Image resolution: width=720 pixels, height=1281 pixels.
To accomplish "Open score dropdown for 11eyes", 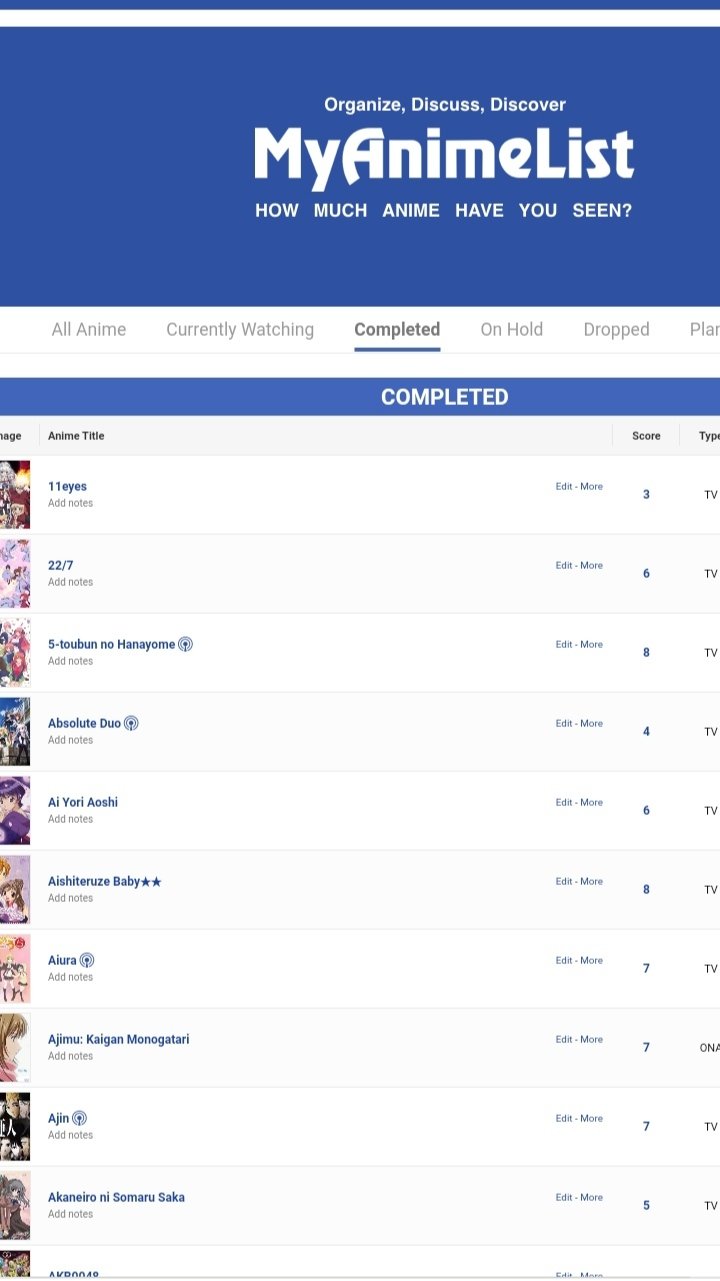I will [646, 495].
